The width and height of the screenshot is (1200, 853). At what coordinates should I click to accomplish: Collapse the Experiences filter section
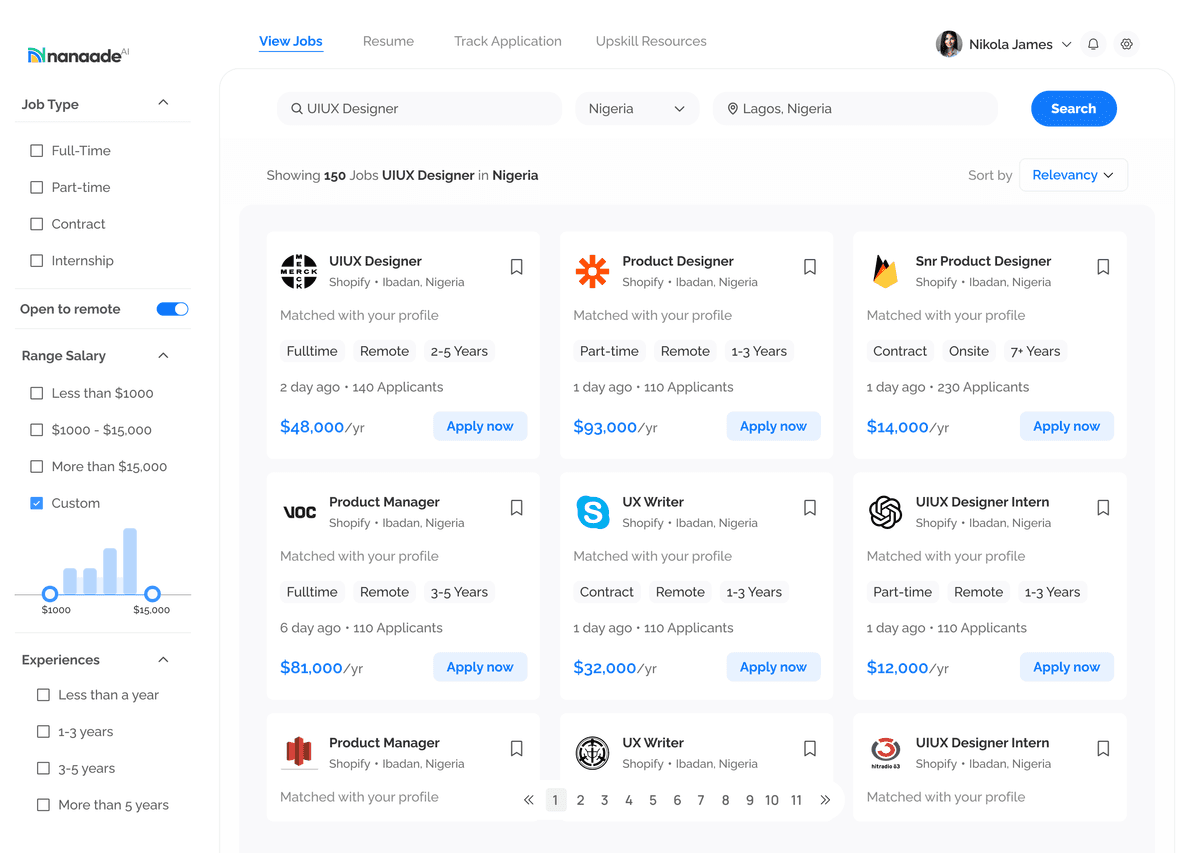pyautogui.click(x=163, y=660)
